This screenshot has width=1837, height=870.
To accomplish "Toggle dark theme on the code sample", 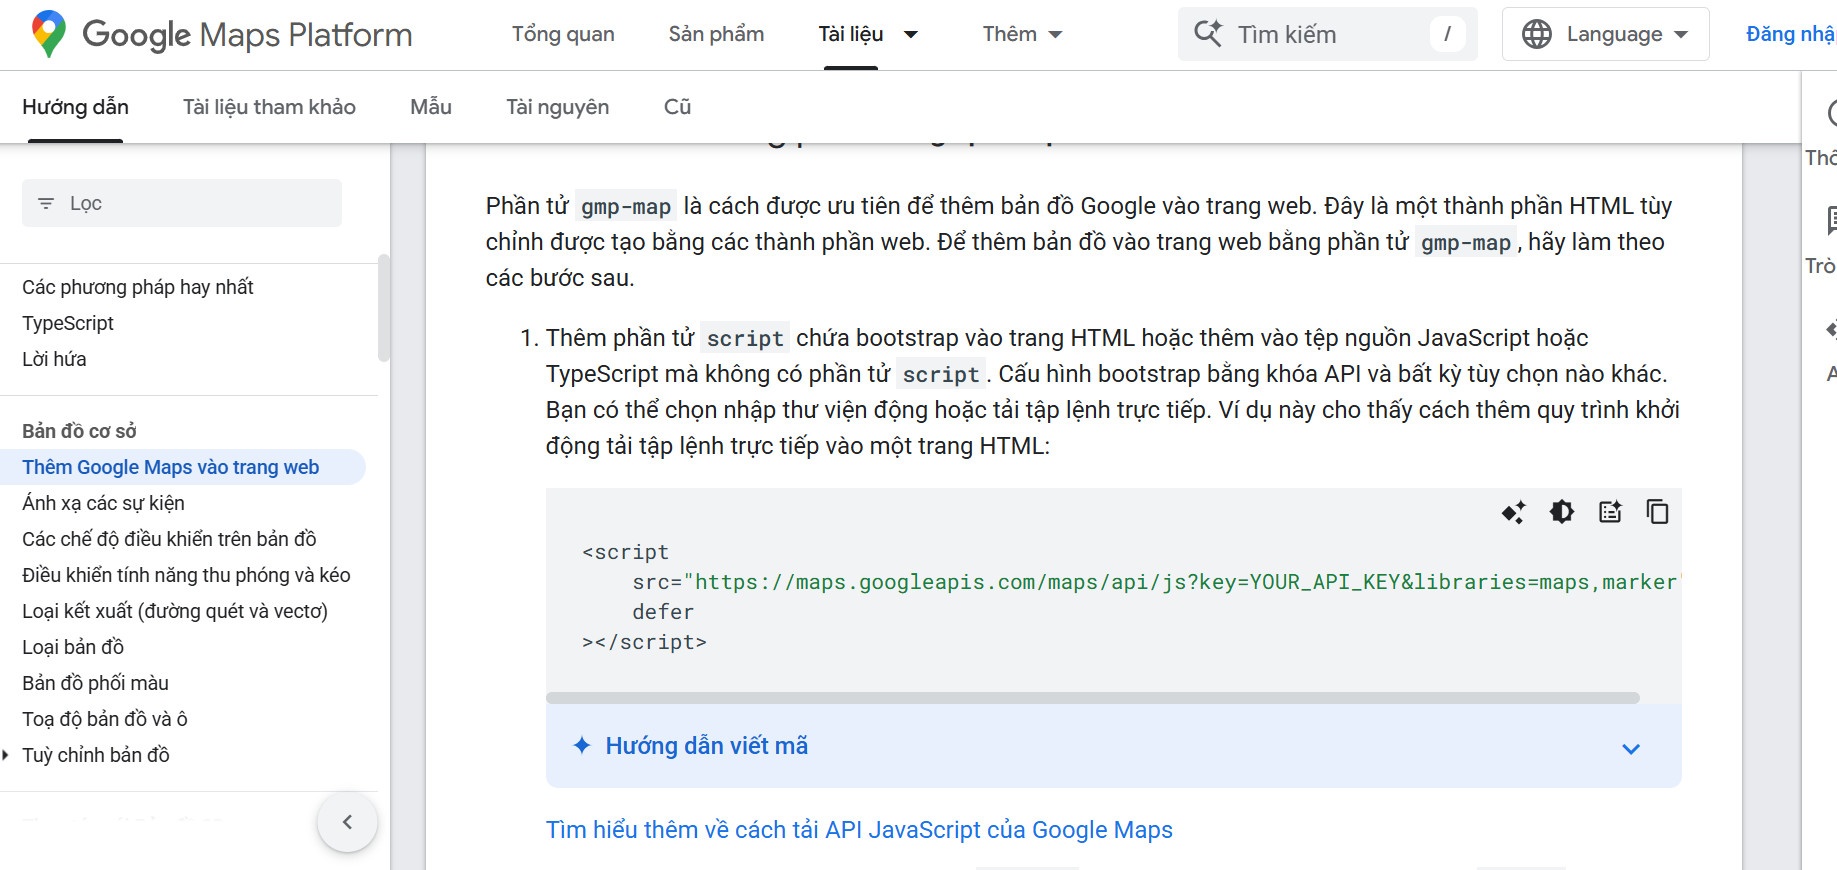I will [1561, 511].
